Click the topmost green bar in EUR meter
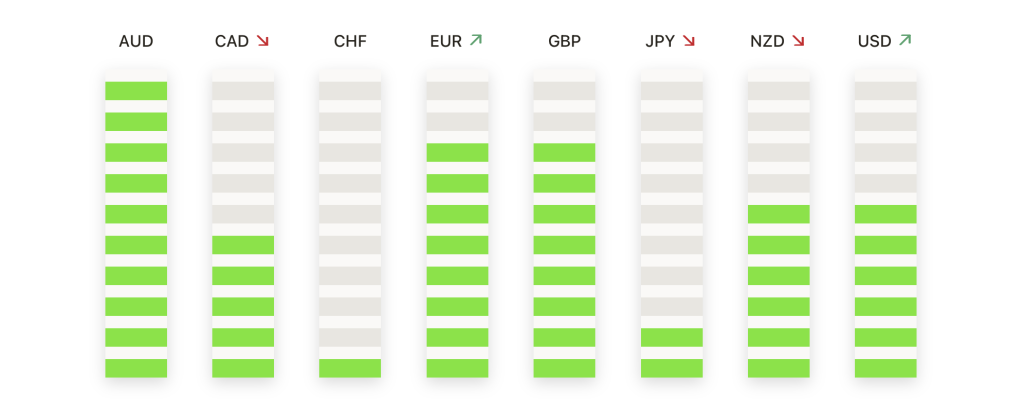Viewport: 1024px width, 413px height. tap(457, 152)
